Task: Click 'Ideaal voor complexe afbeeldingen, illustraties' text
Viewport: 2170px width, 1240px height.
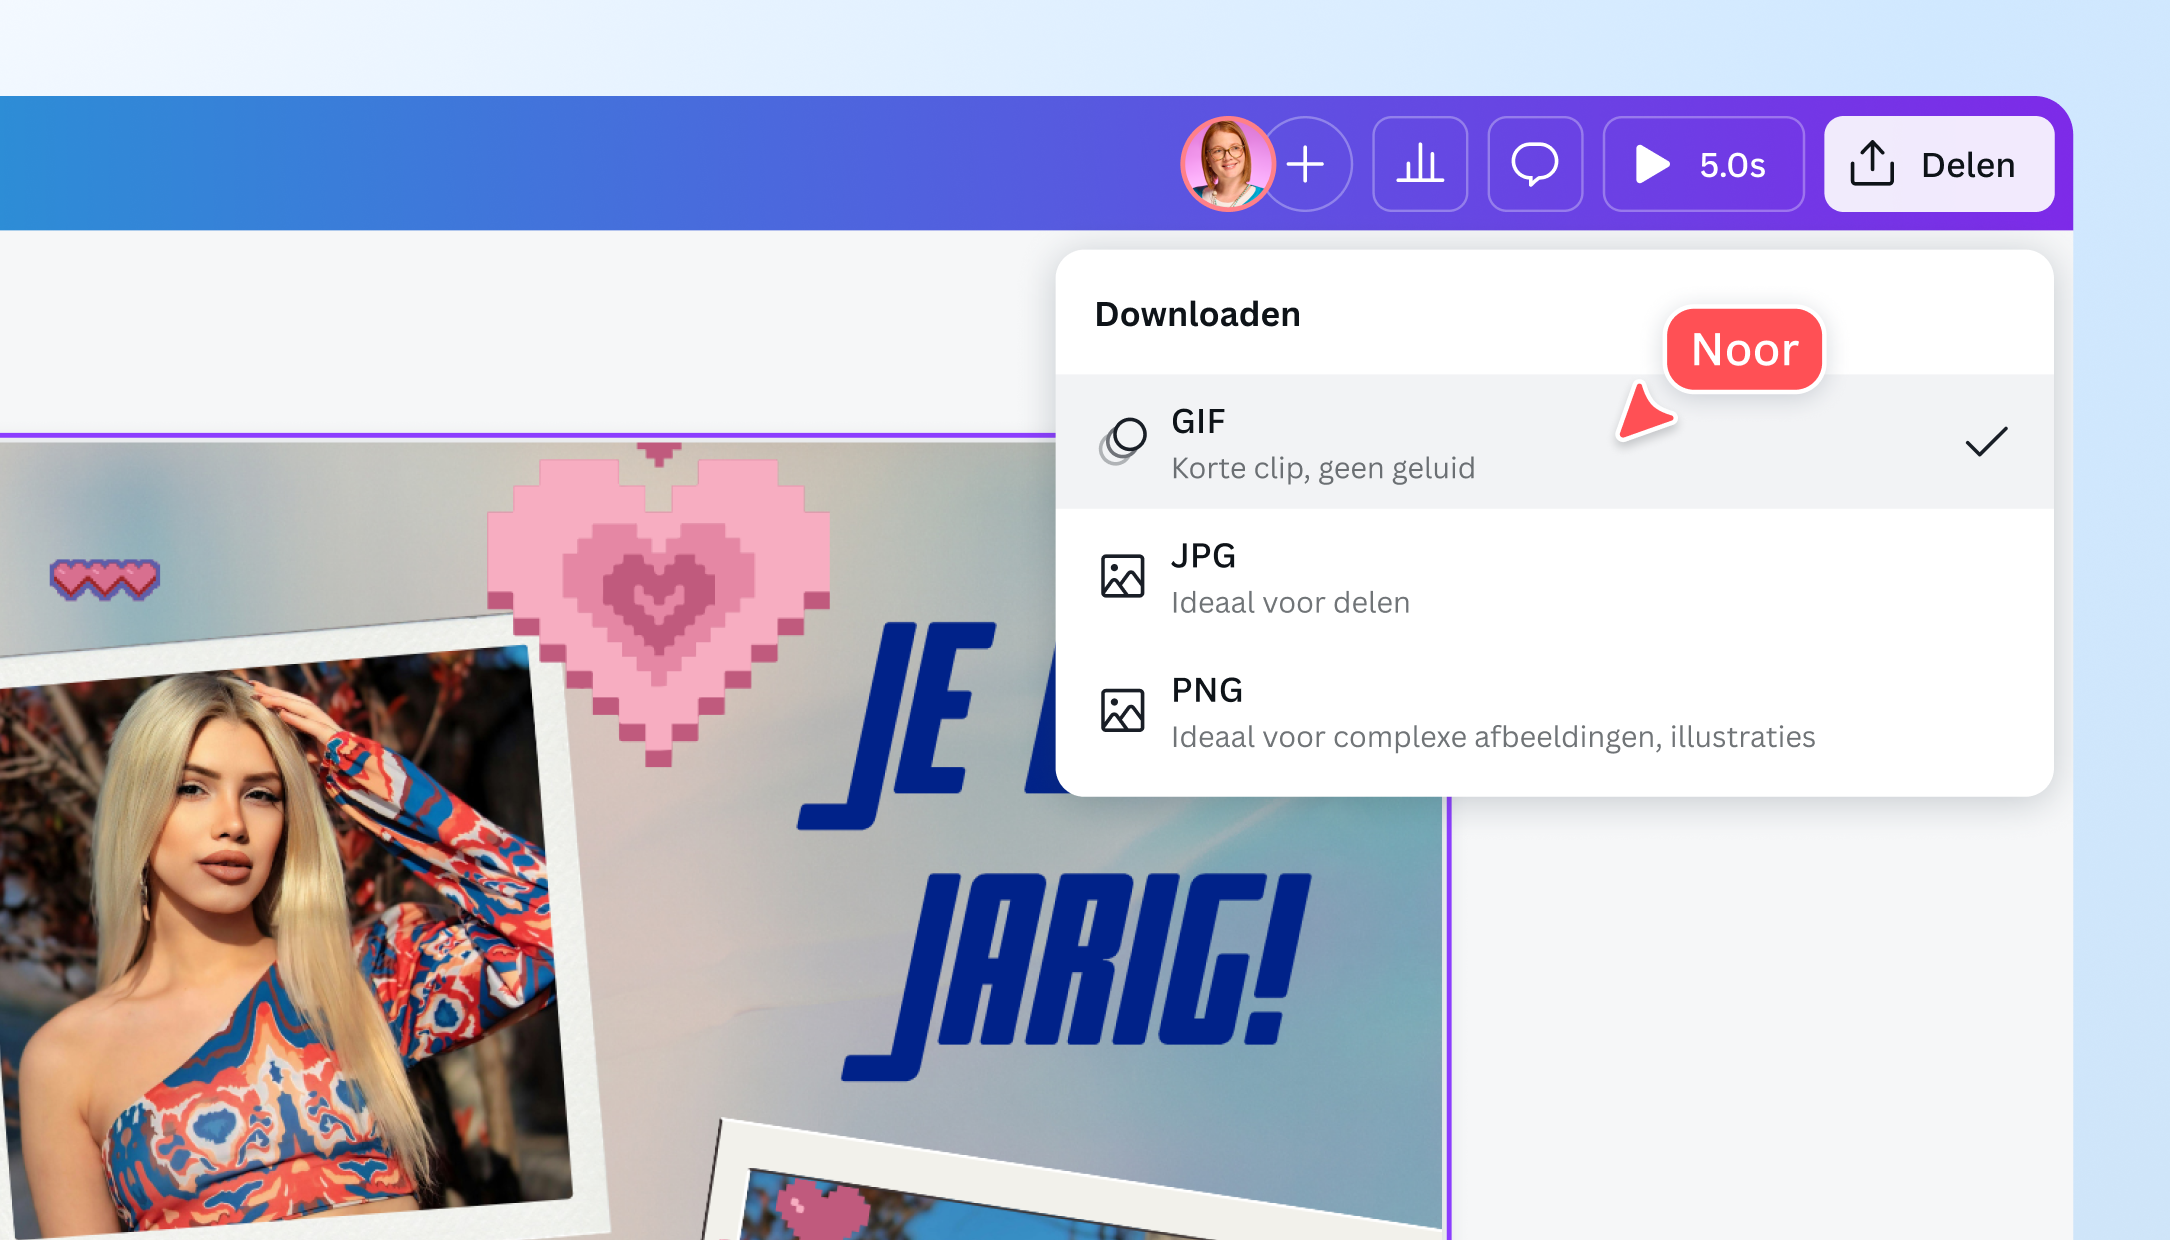Action: coord(1493,737)
